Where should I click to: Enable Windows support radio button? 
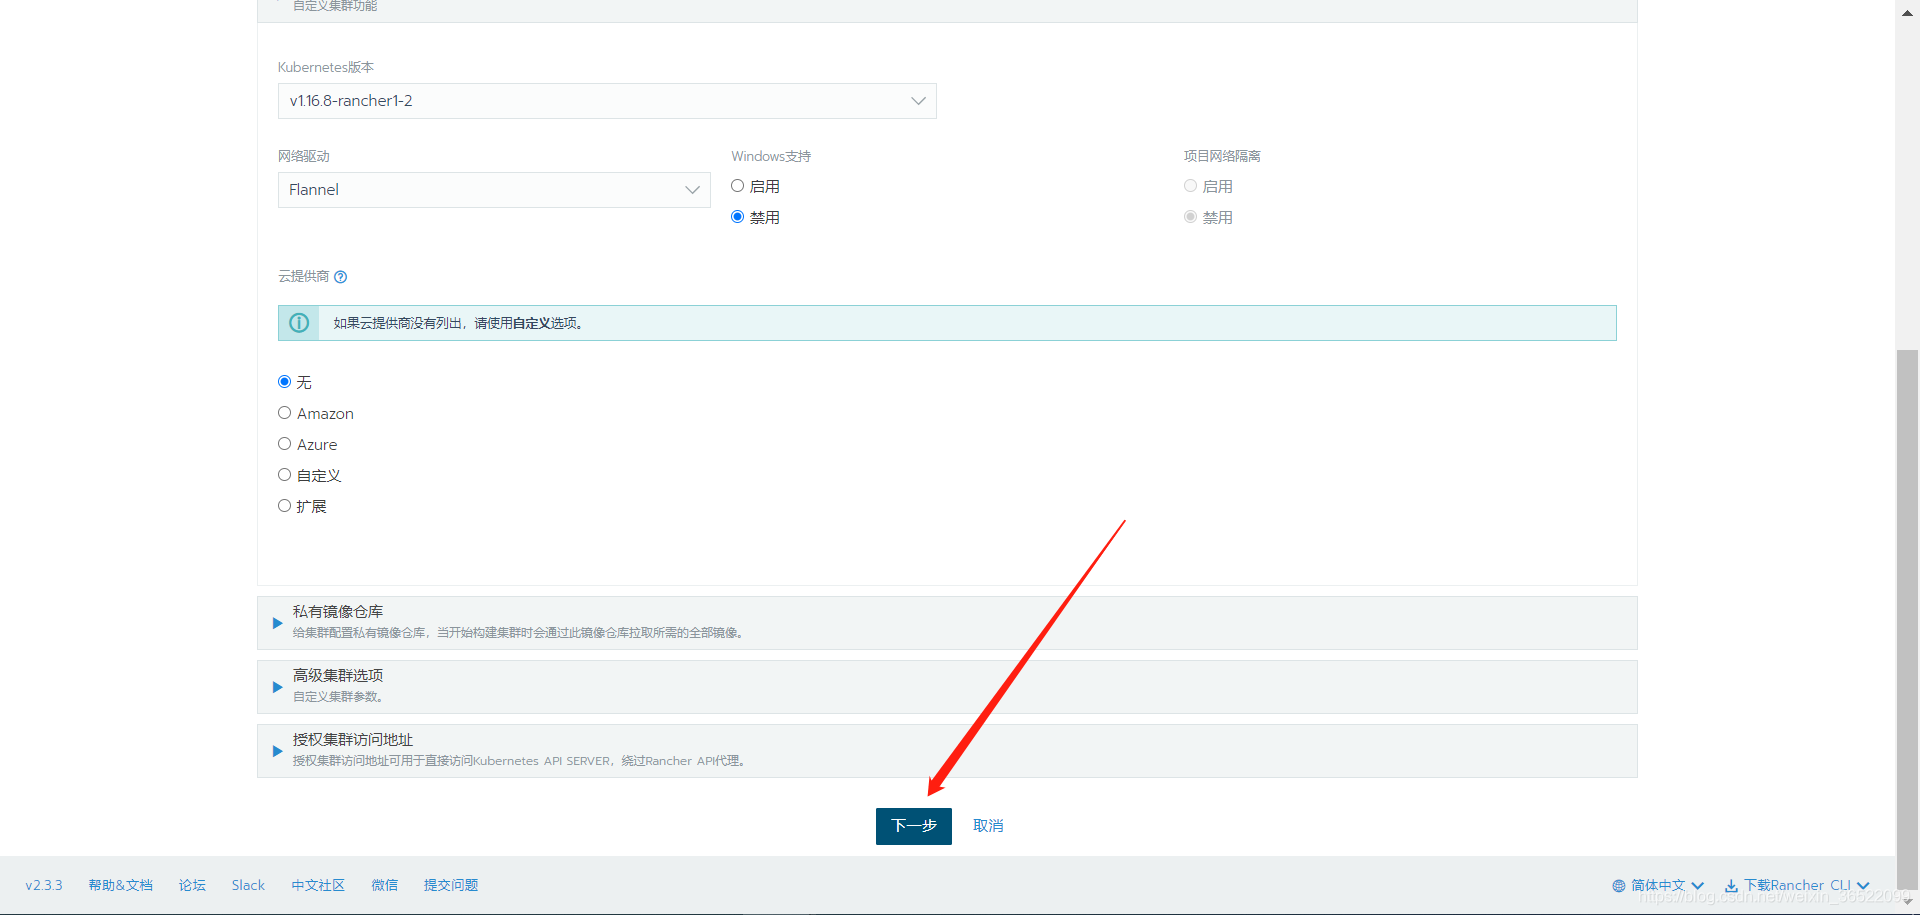(738, 186)
